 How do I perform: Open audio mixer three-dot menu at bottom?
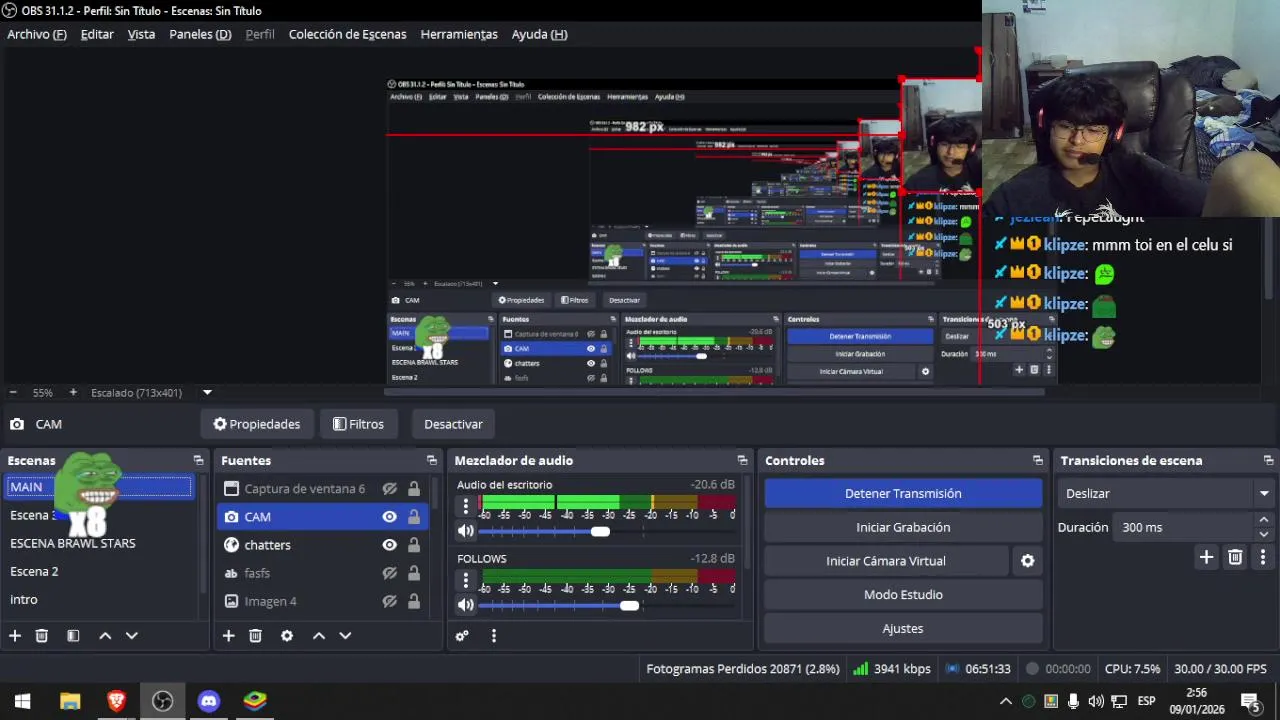click(493, 636)
